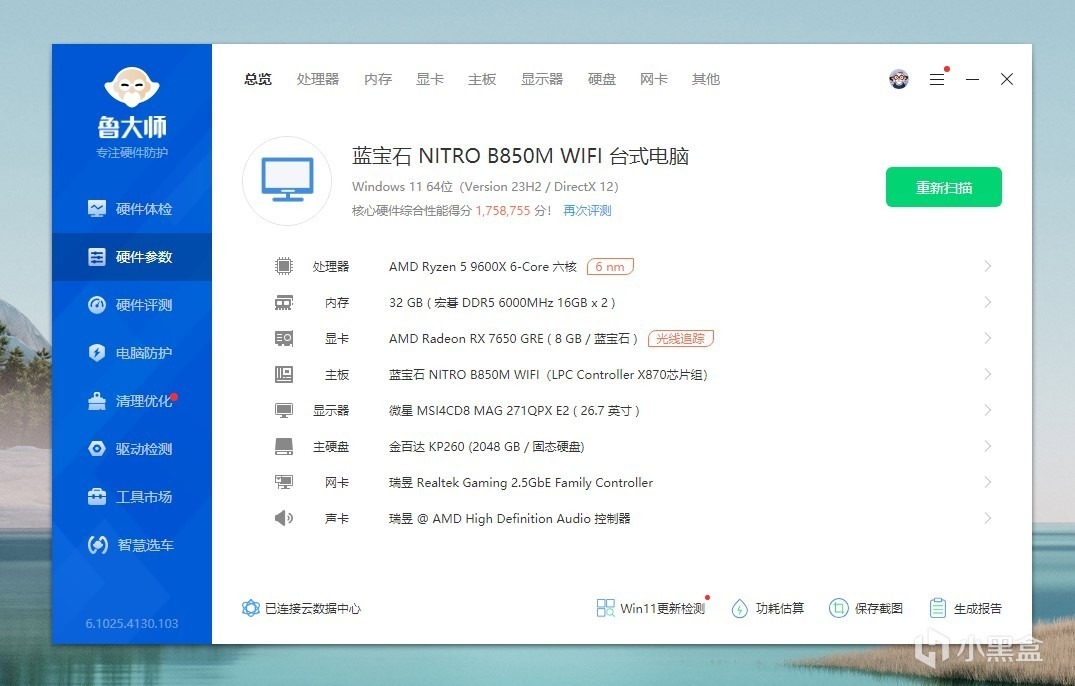The width and height of the screenshot is (1075, 686).
Task: Click the 工具市场 toolbox icon
Action: (x=97, y=496)
